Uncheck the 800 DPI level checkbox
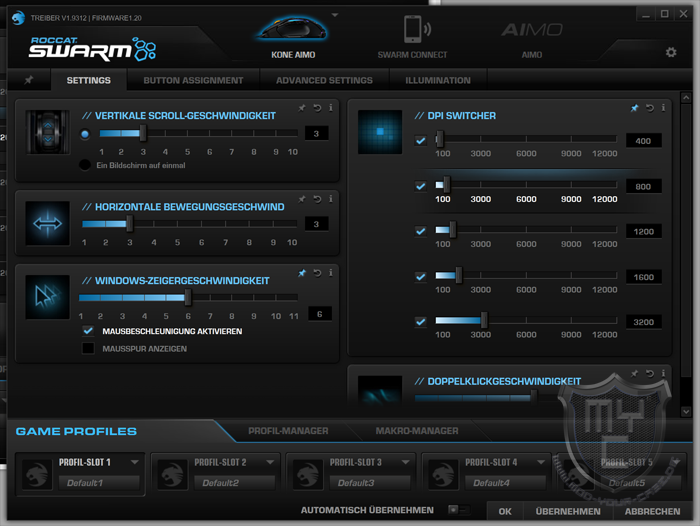 421,186
